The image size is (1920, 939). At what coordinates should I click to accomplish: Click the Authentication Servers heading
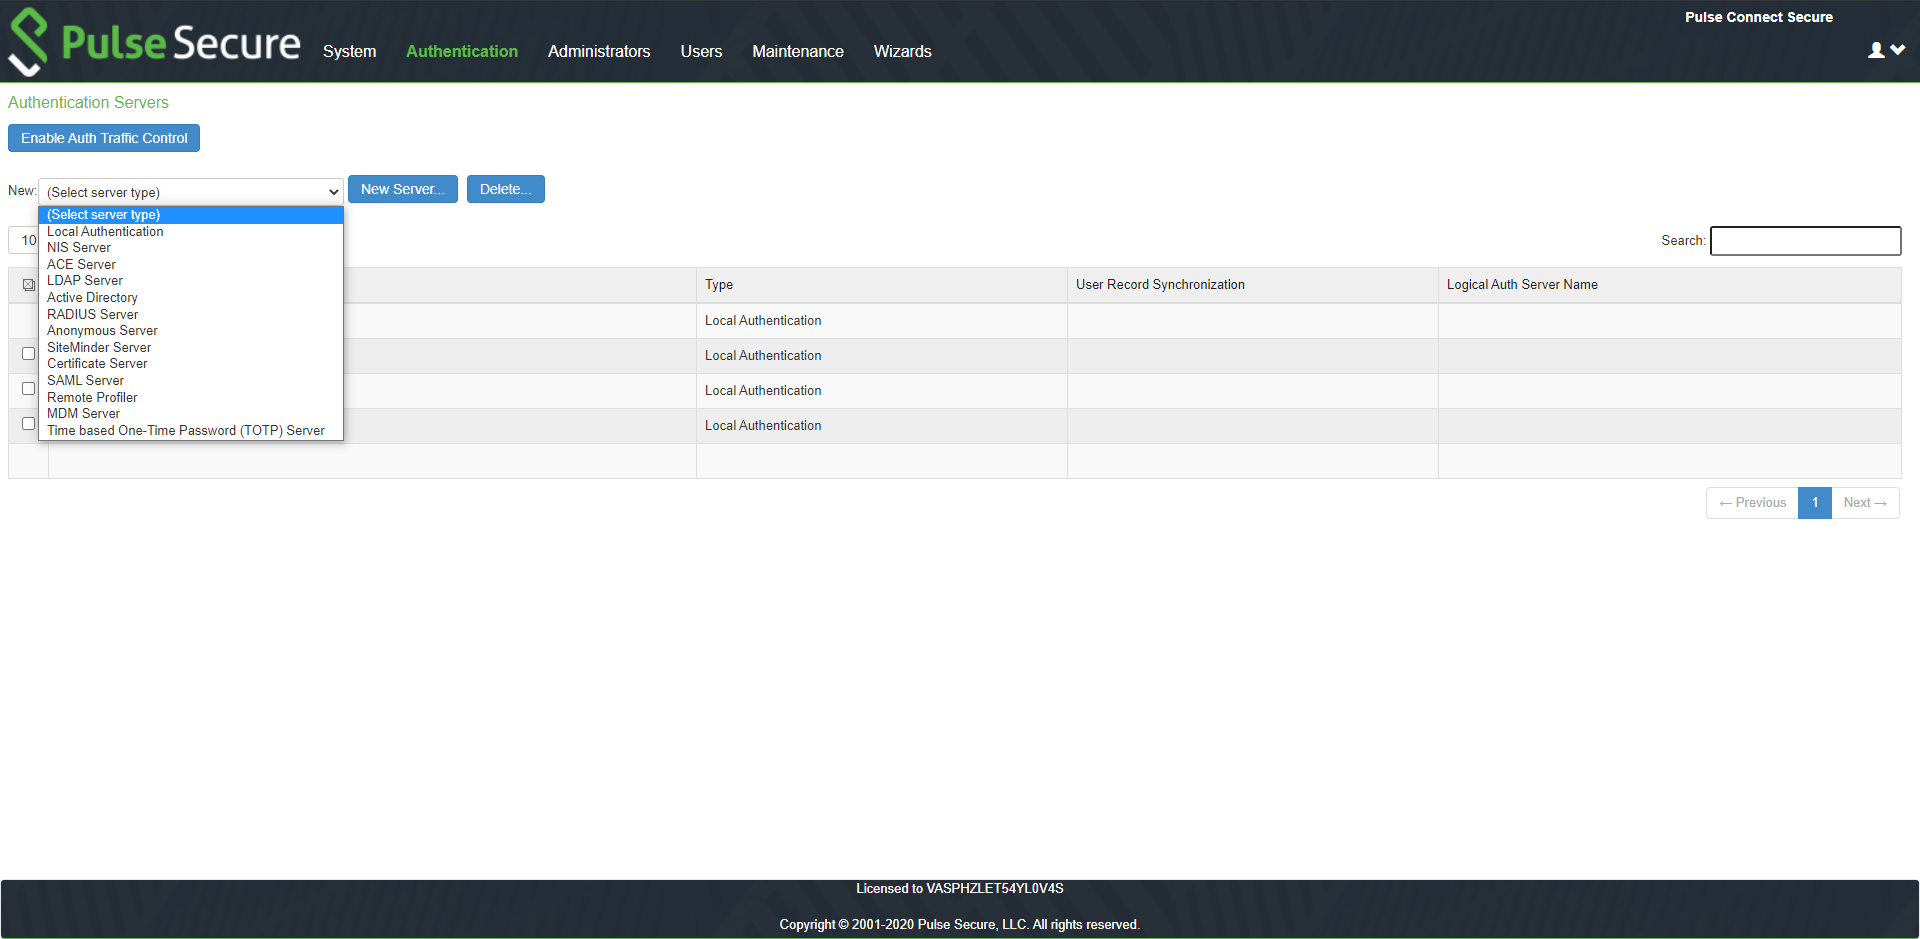(x=88, y=102)
